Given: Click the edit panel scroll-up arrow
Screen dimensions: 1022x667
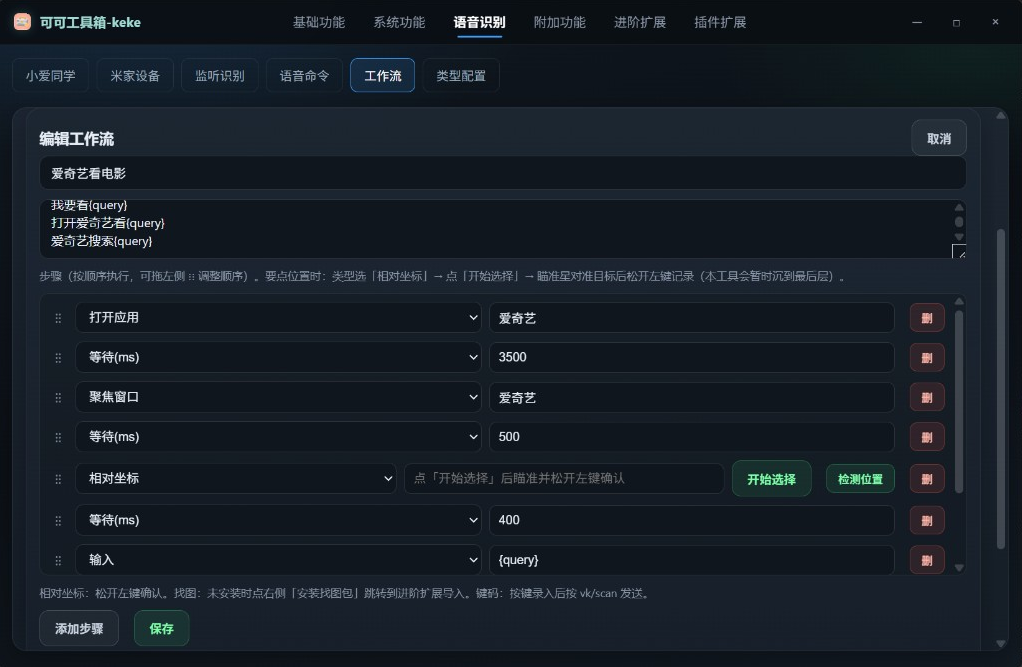Looking at the screenshot, I should [1000, 115].
